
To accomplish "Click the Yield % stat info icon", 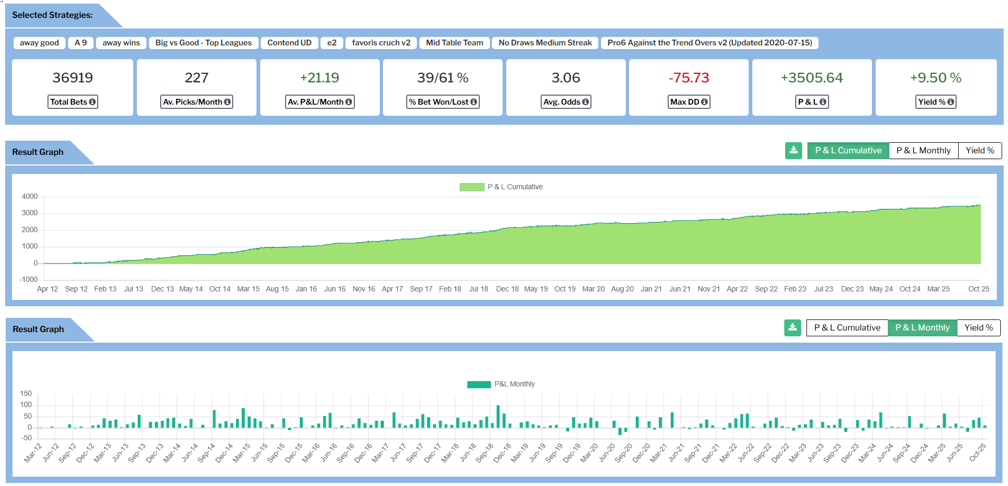I will point(950,102).
